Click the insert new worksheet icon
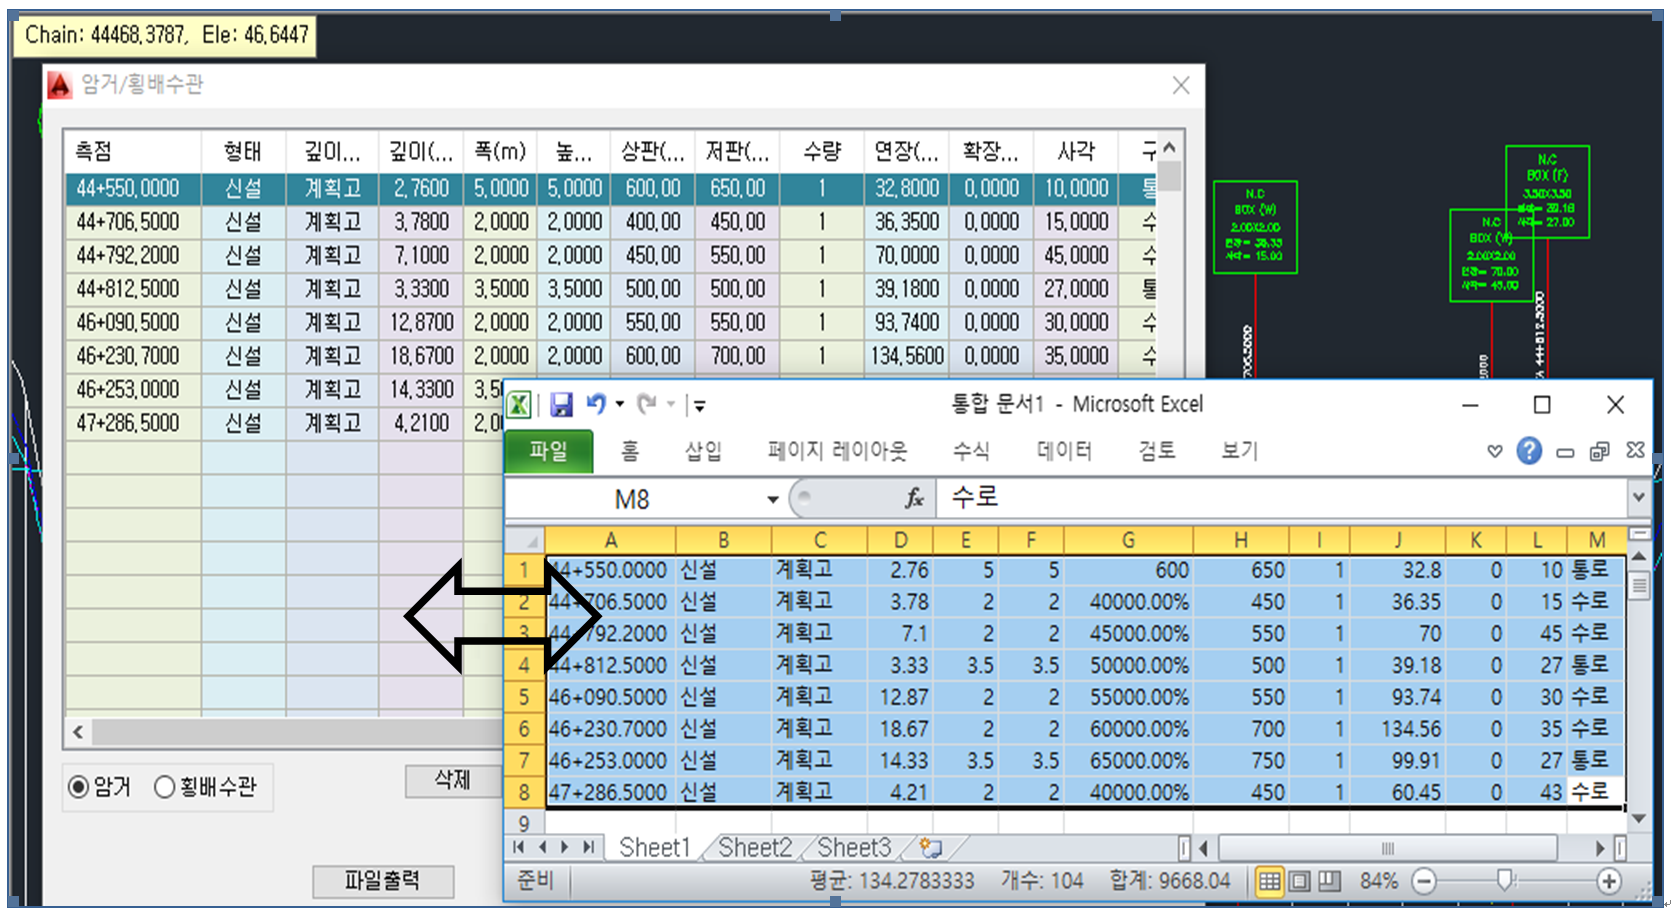 (931, 848)
